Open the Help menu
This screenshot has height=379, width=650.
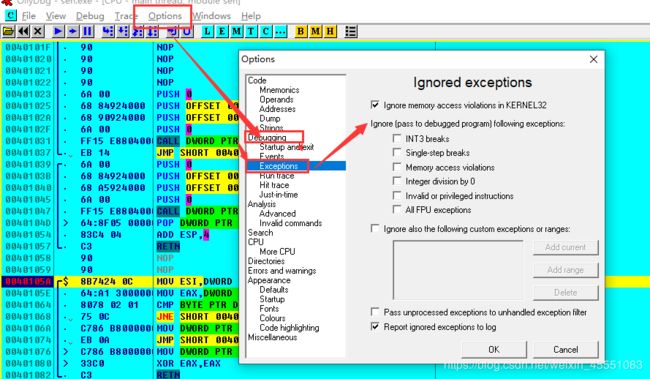pos(251,16)
